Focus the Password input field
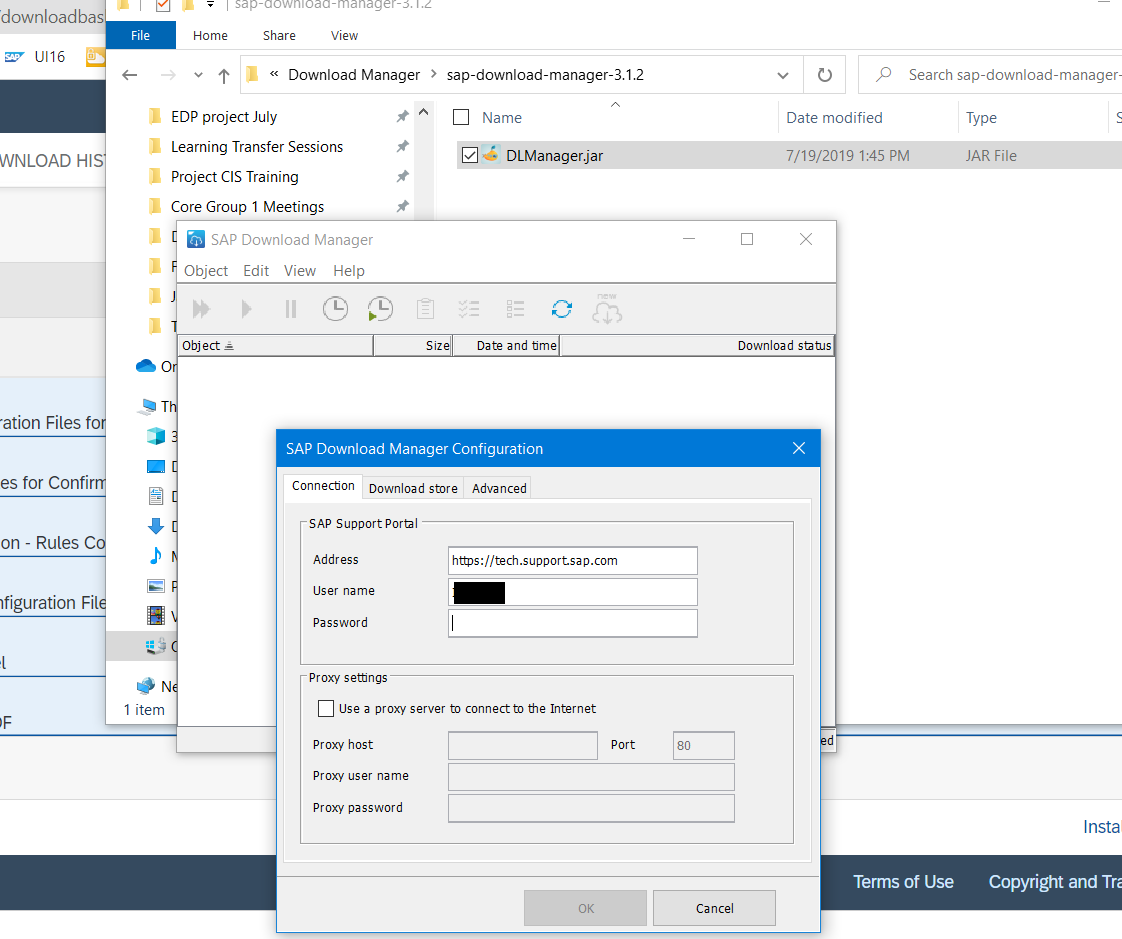This screenshot has height=939, width=1122. click(572, 623)
